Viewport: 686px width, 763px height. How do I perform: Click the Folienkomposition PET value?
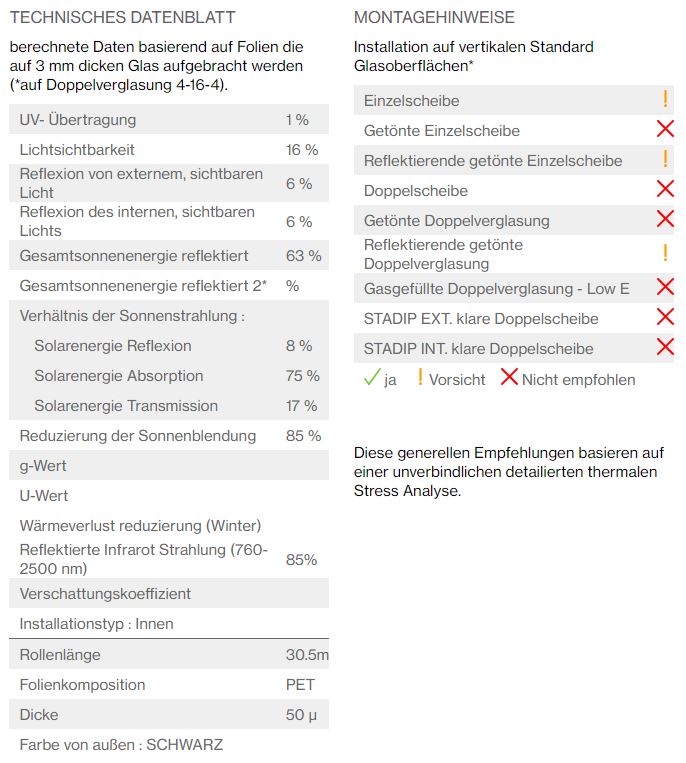point(300,685)
